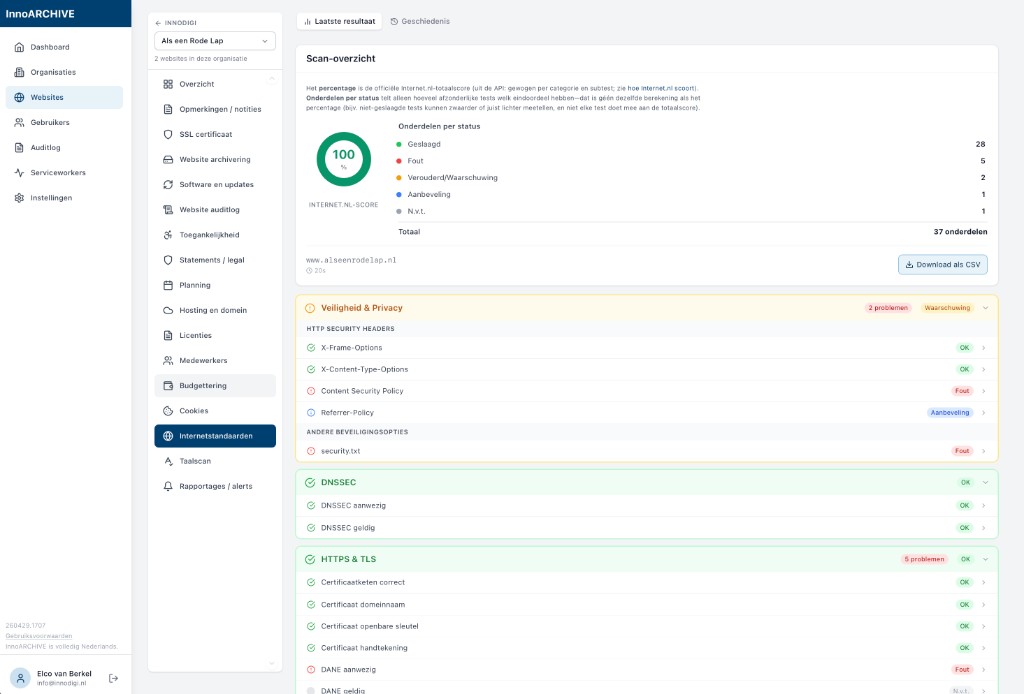Open the hoe internet.nl scoort link
Viewport: 1024px width, 694px height.
pyautogui.click(x=662, y=89)
